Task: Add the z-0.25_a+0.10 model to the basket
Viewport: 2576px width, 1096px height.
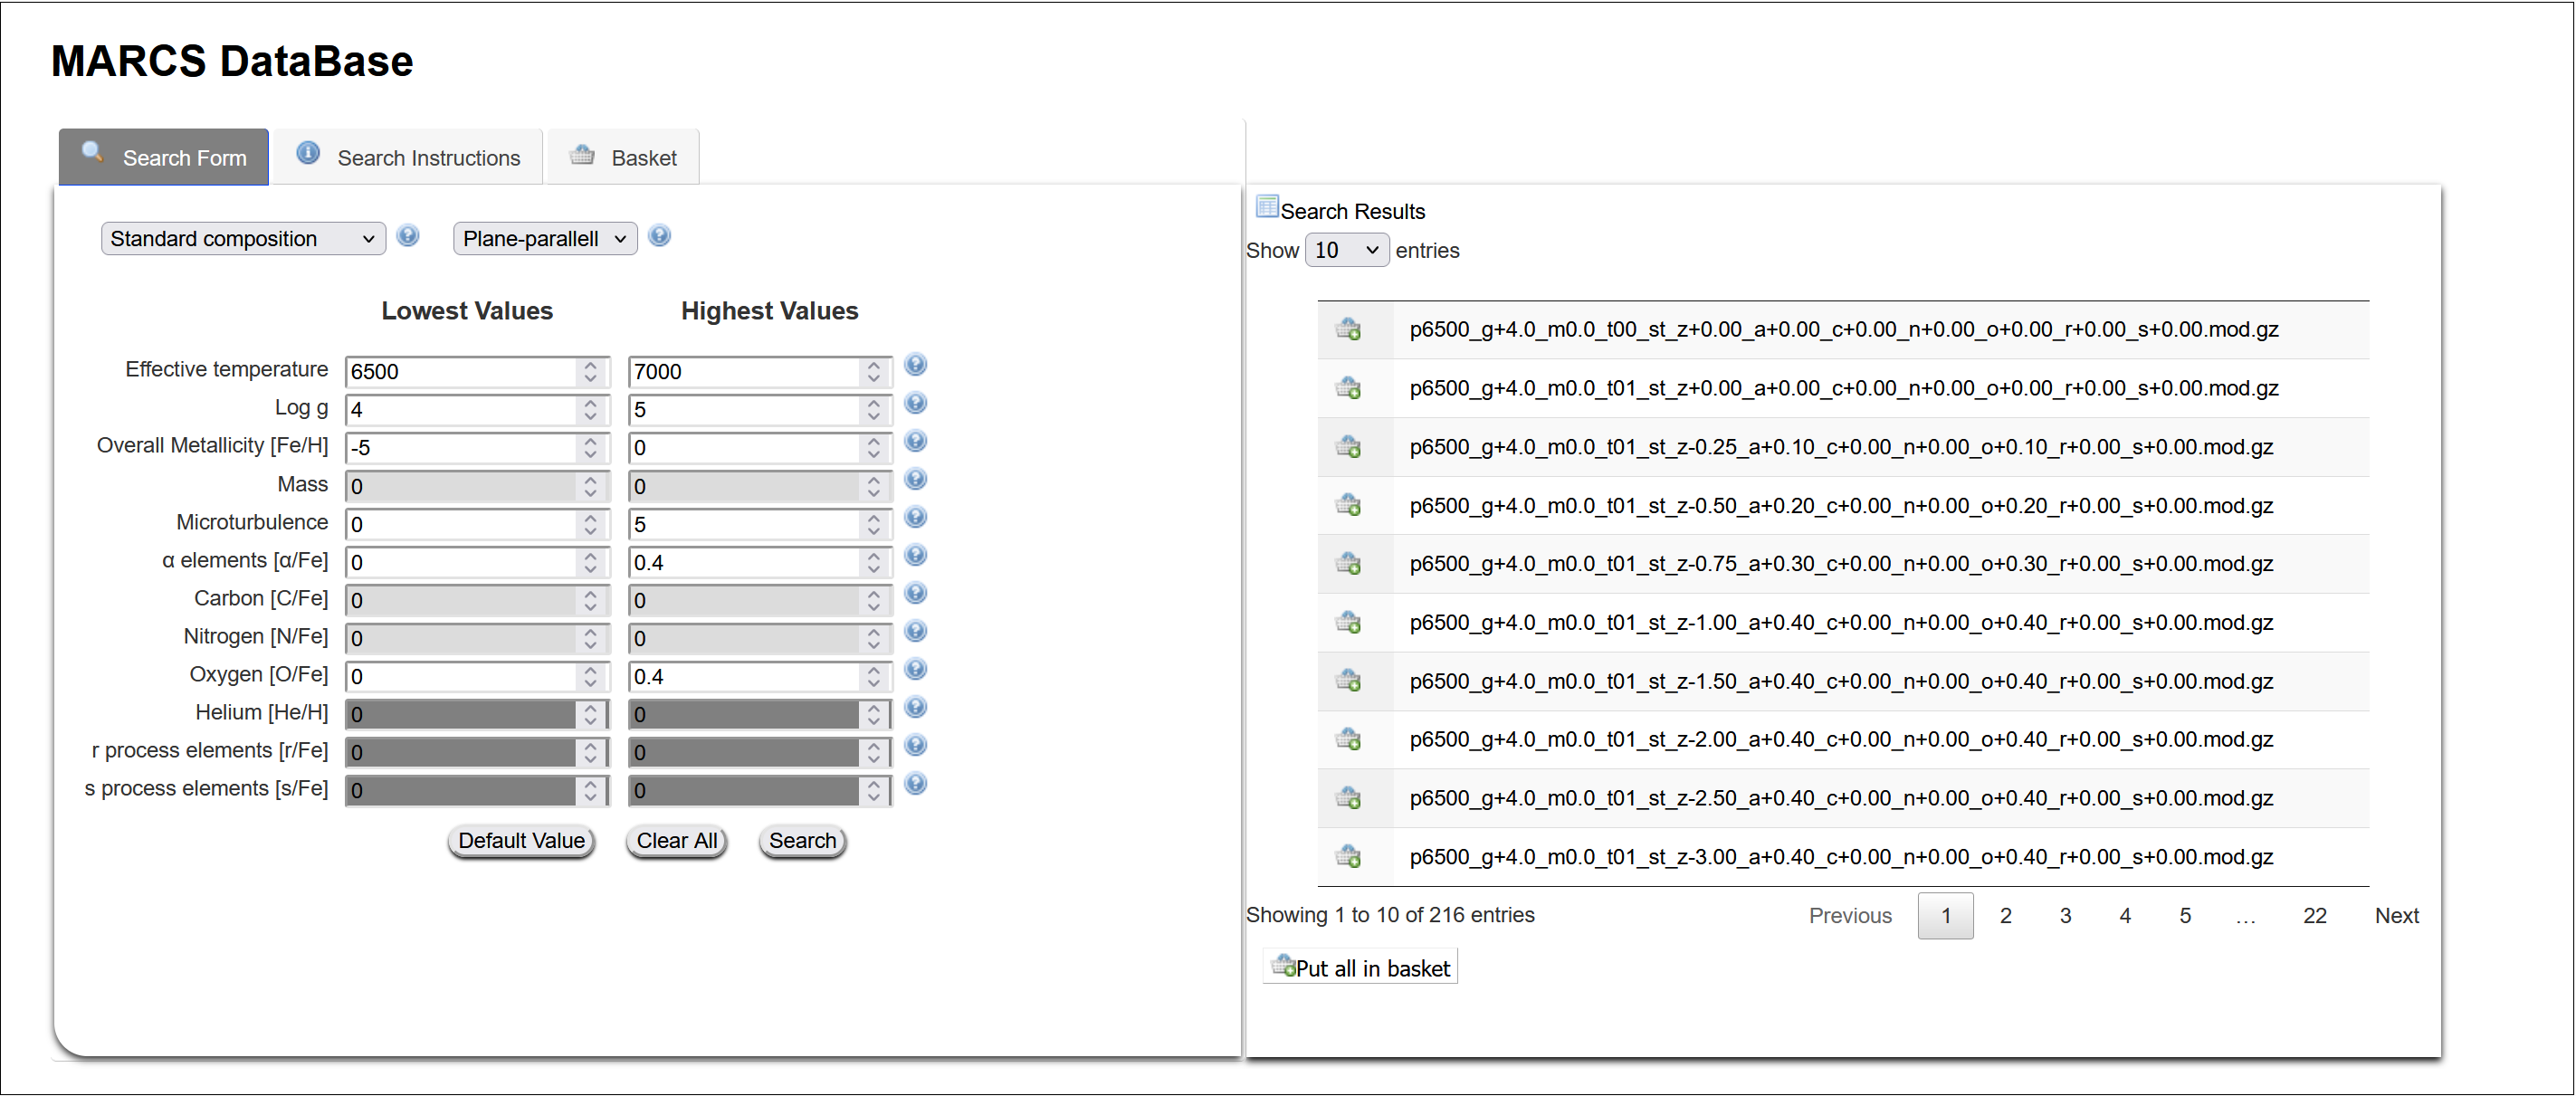Action: pos(1348,446)
